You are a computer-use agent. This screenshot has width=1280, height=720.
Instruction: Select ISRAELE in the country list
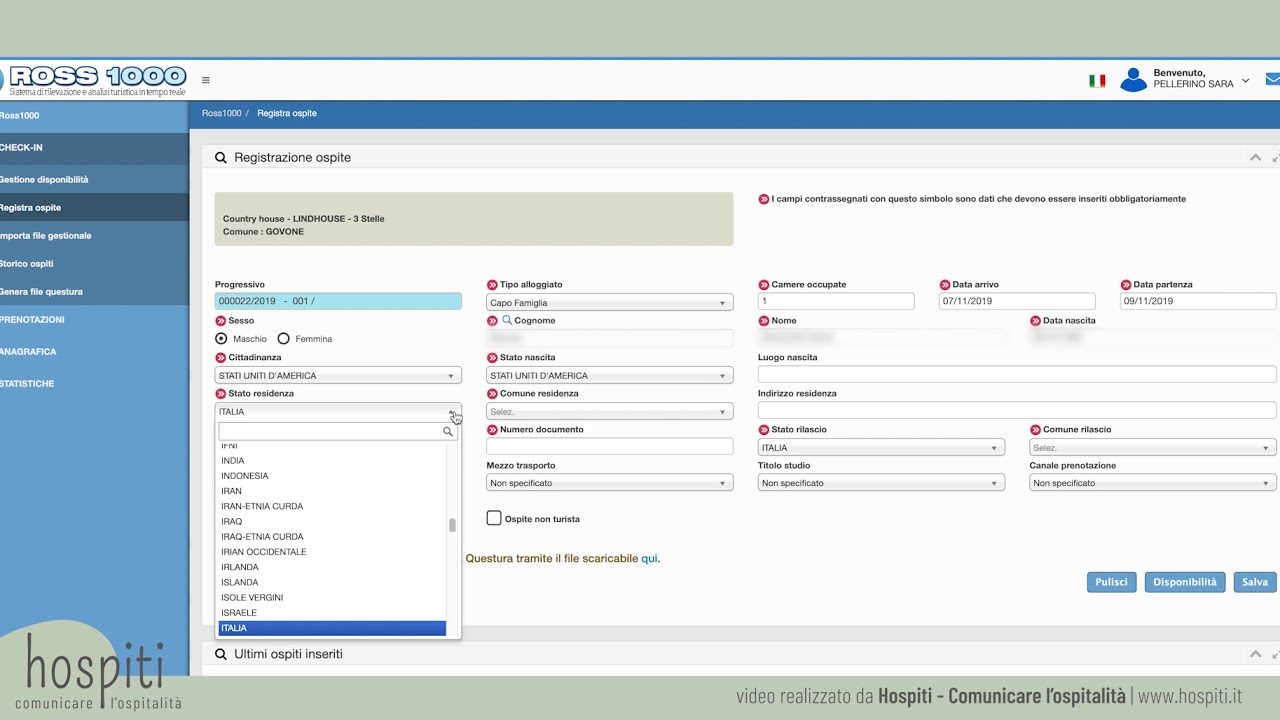click(x=332, y=613)
